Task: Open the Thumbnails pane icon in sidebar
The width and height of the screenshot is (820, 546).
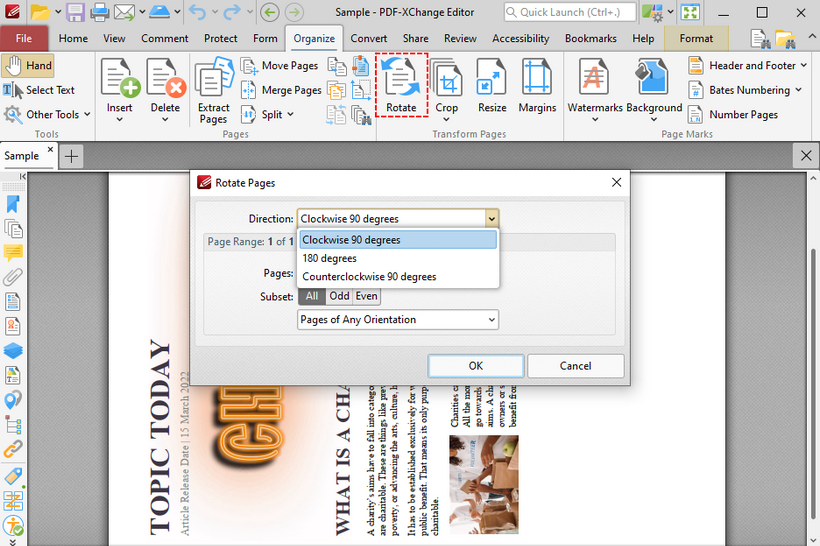Action: pyautogui.click(x=13, y=229)
